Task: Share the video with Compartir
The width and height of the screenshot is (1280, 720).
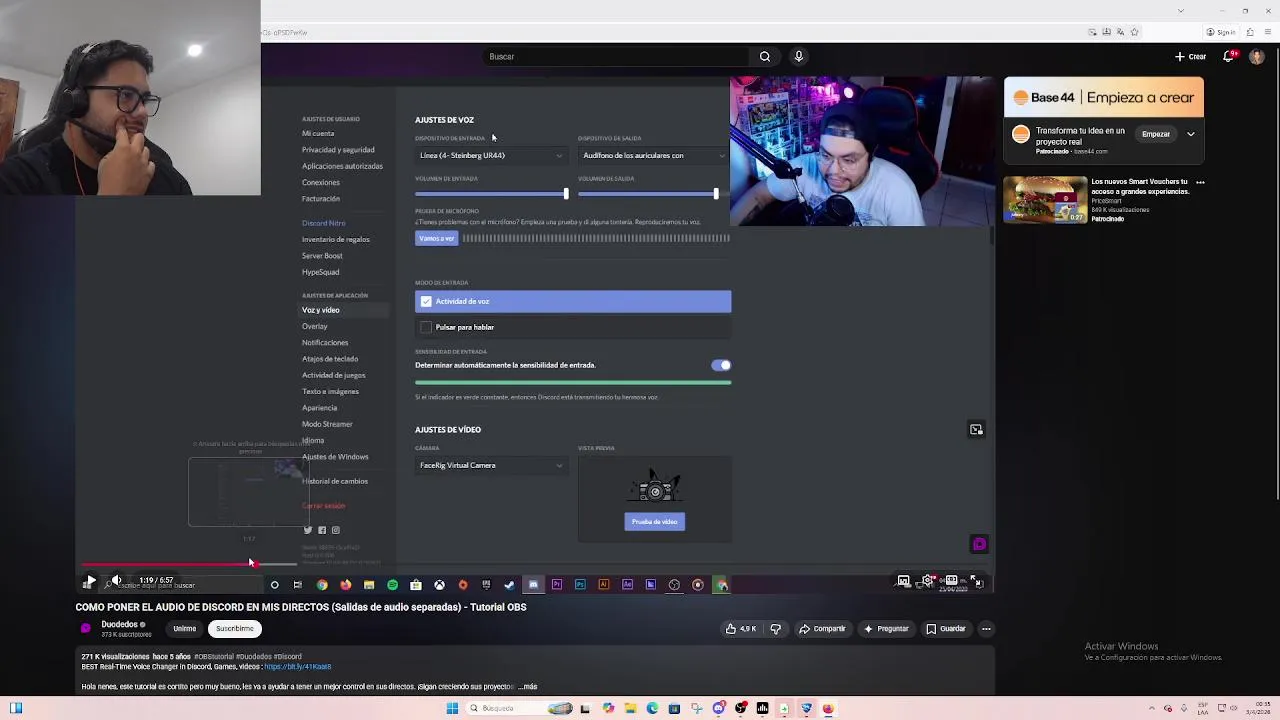Action: (822, 629)
